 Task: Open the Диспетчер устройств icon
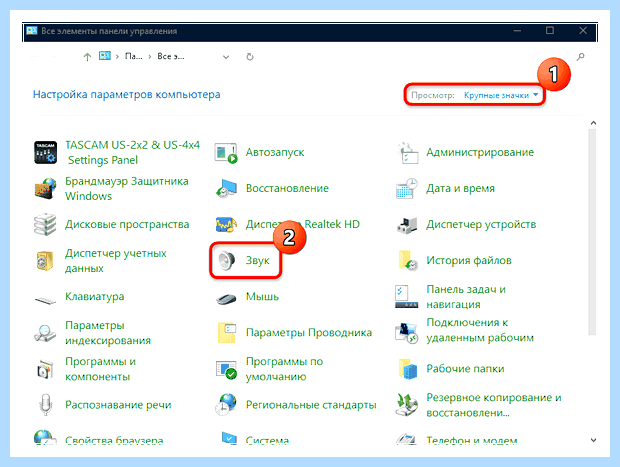pos(407,225)
